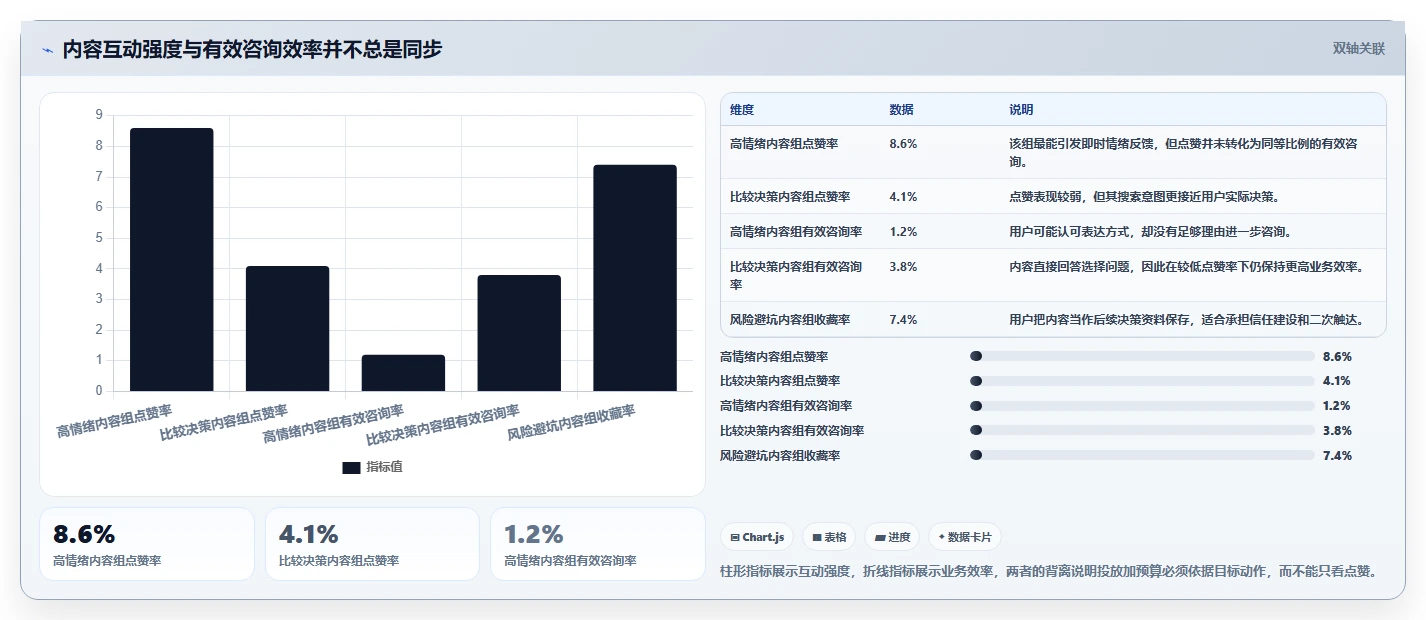Open the 8.6% 高情绪内容组点赞率 stat card
Viewport: 1426px width, 620px height.
tap(147, 544)
